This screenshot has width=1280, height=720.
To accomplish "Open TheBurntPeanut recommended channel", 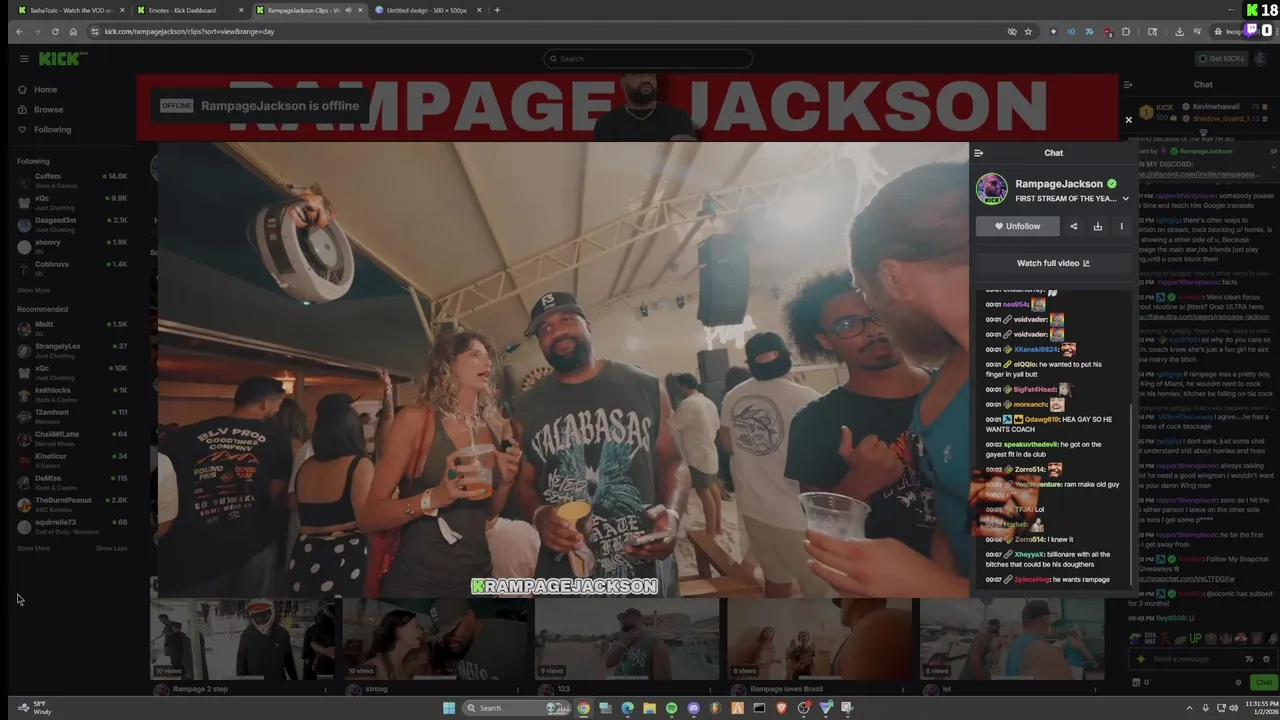I will [x=72, y=504].
